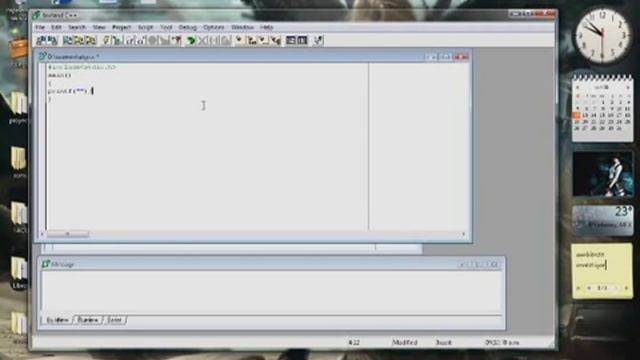Click the editor horizontal scrollbar thumb
The image size is (640, 360).
(68, 234)
